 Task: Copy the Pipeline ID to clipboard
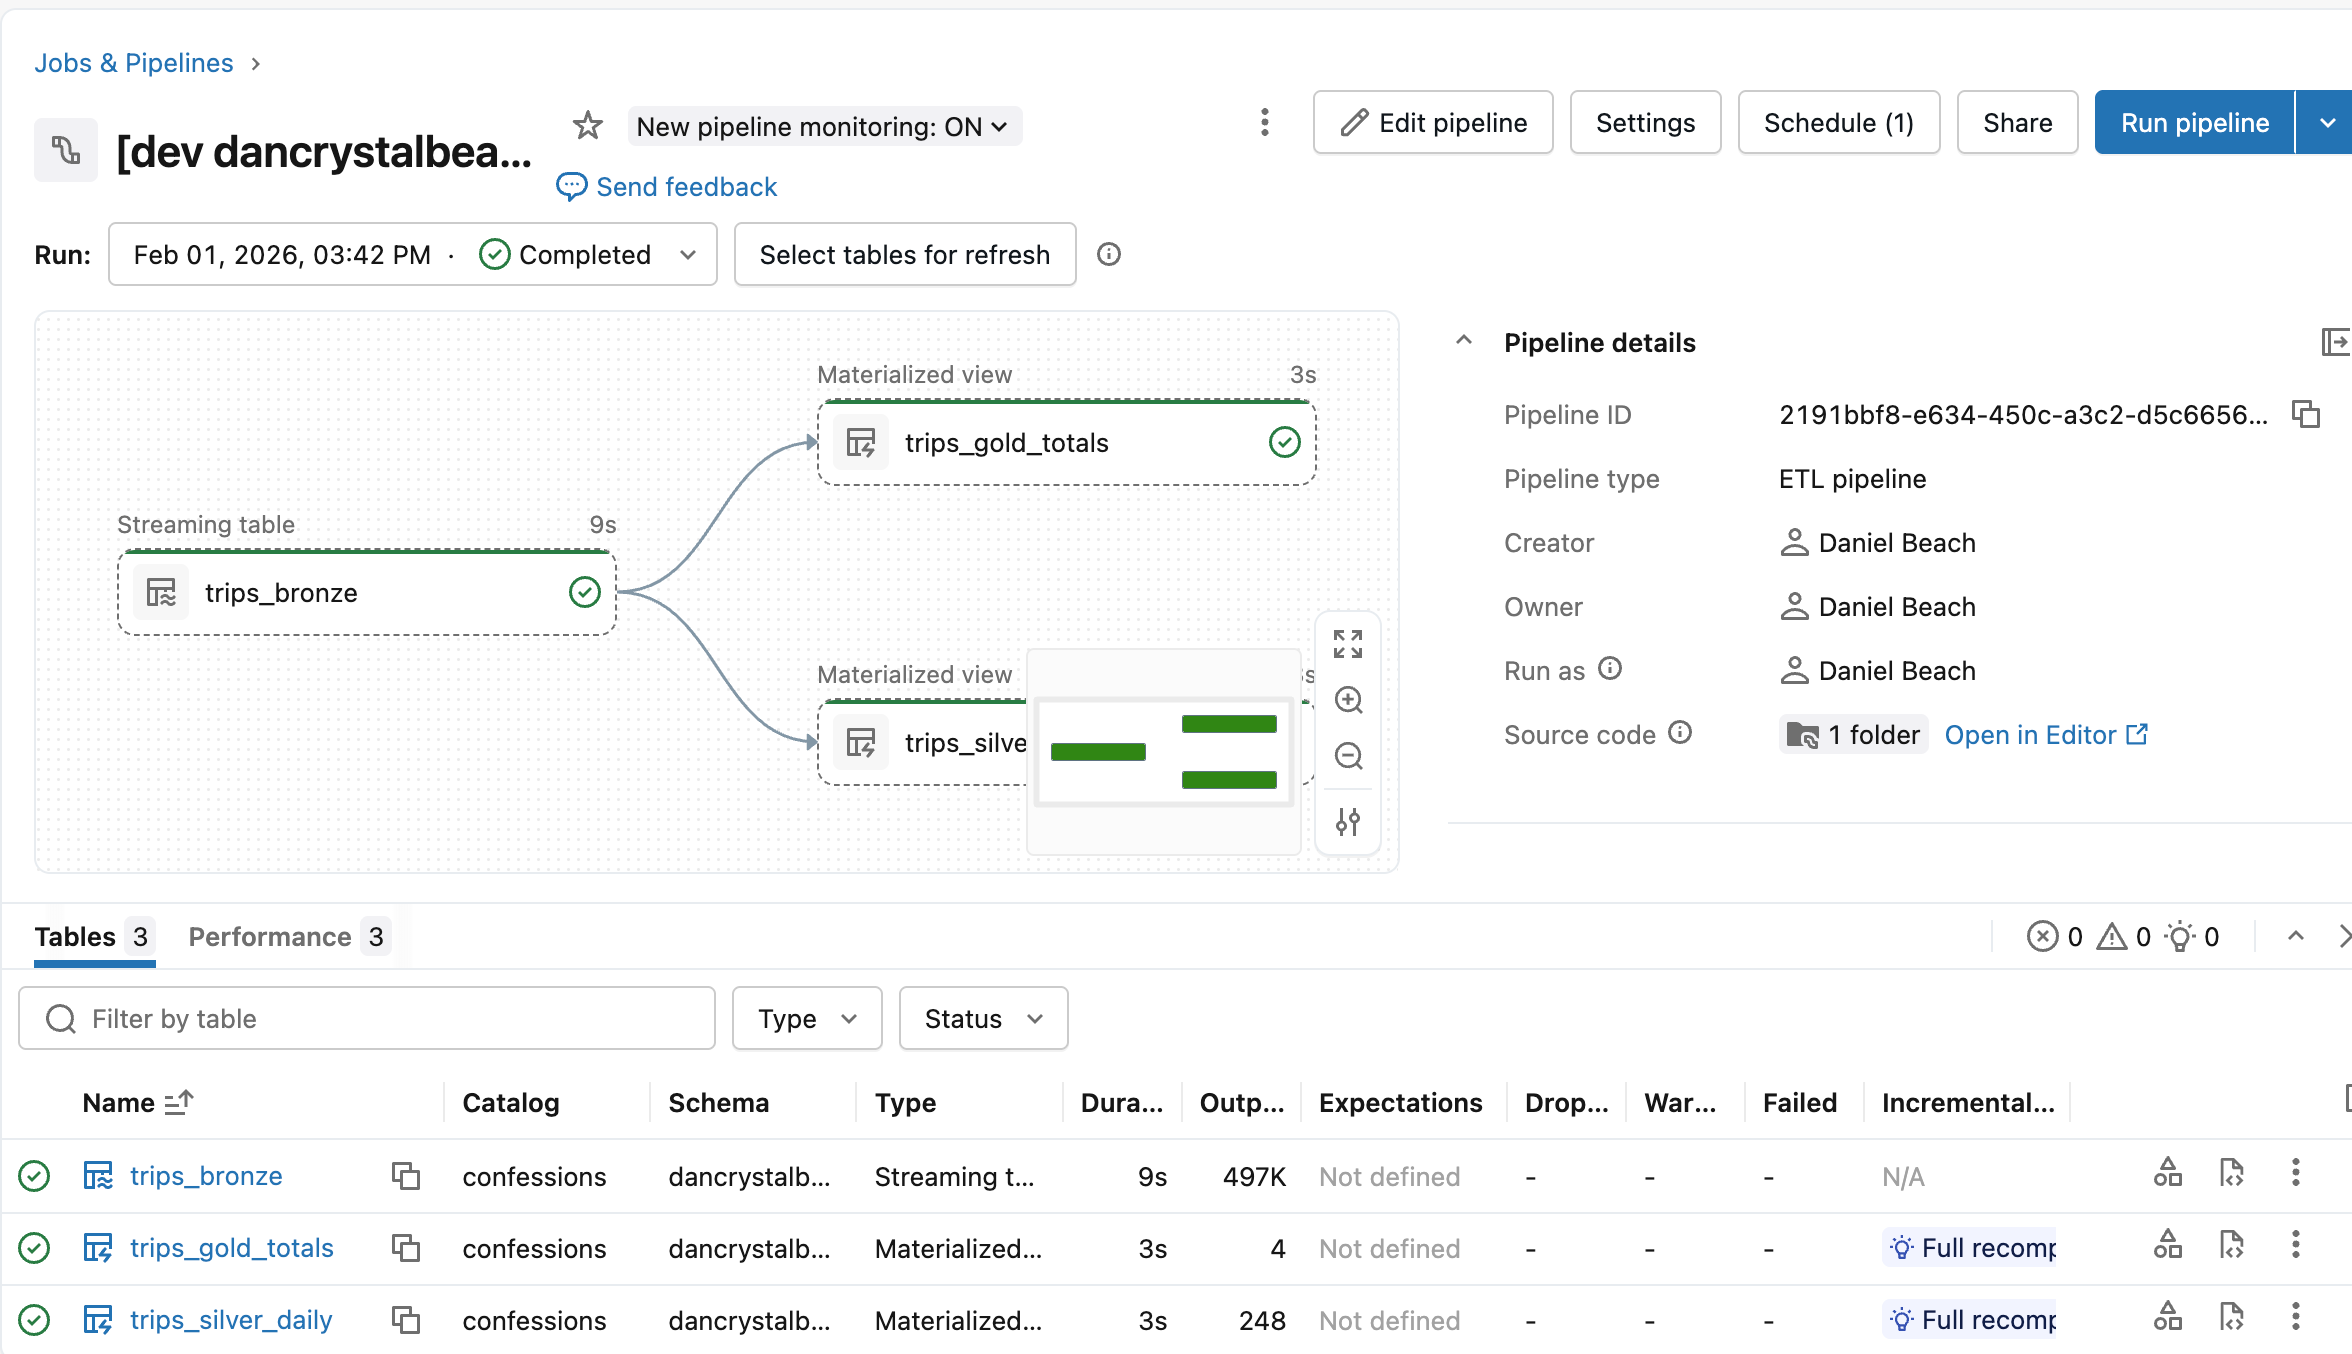(2306, 414)
